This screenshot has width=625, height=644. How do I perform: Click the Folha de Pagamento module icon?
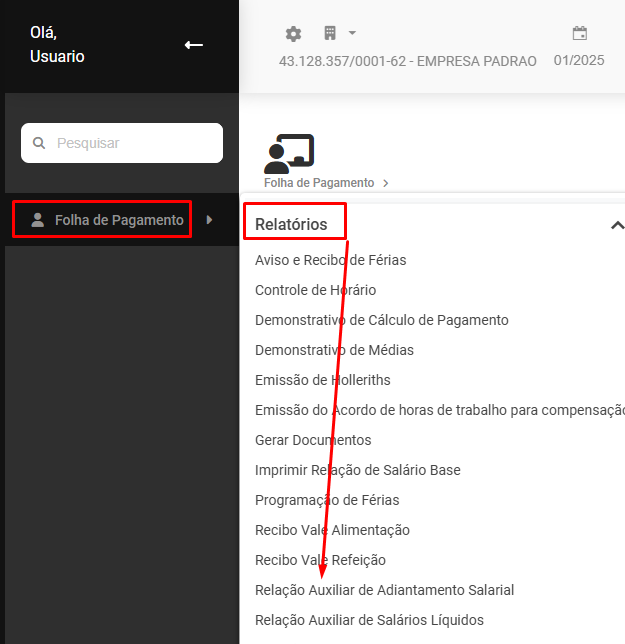point(289,154)
